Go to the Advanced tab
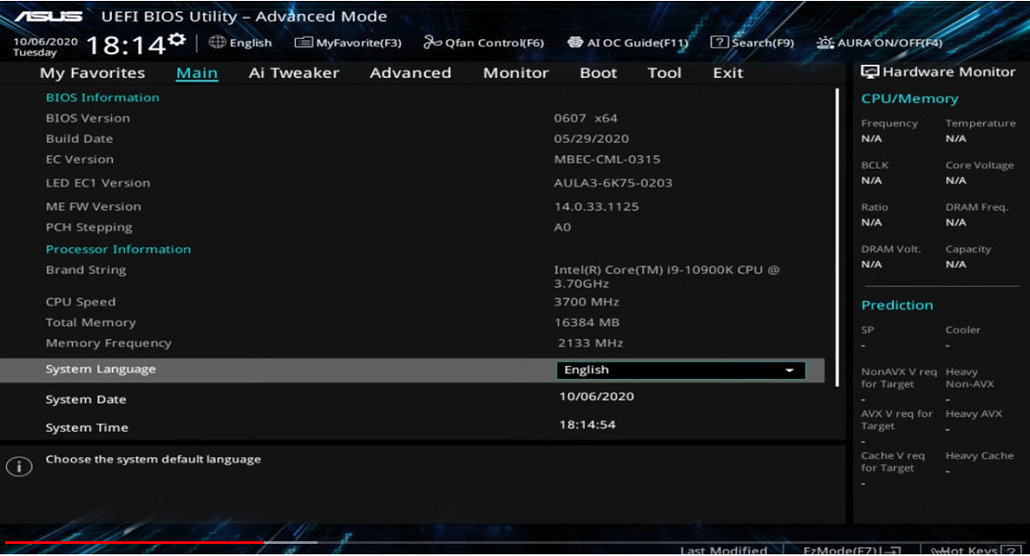This screenshot has width=1030, height=556. [411, 73]
